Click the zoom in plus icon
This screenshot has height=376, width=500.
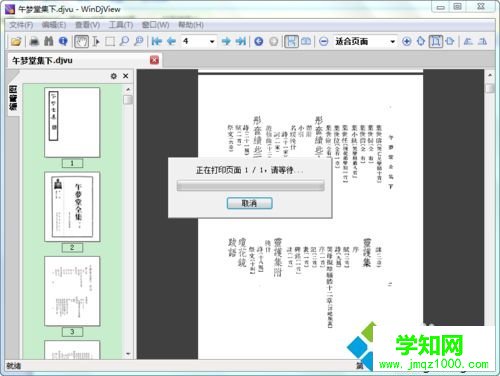(x=406, y=41)
